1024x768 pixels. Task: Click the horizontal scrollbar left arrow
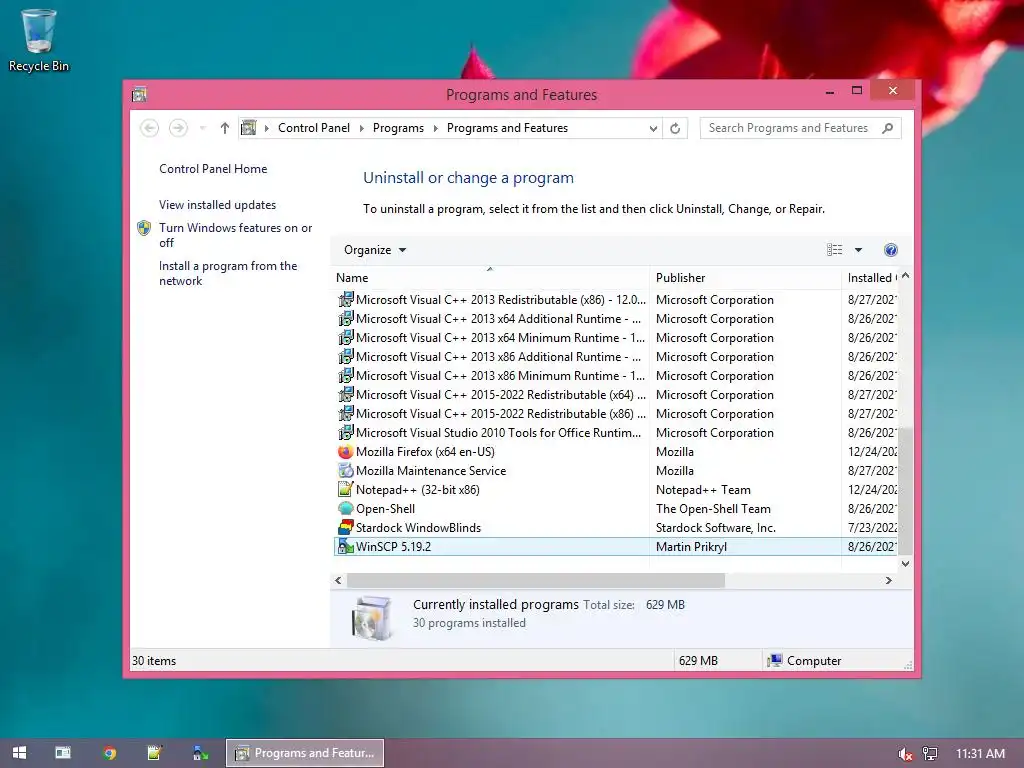(338, 580)
